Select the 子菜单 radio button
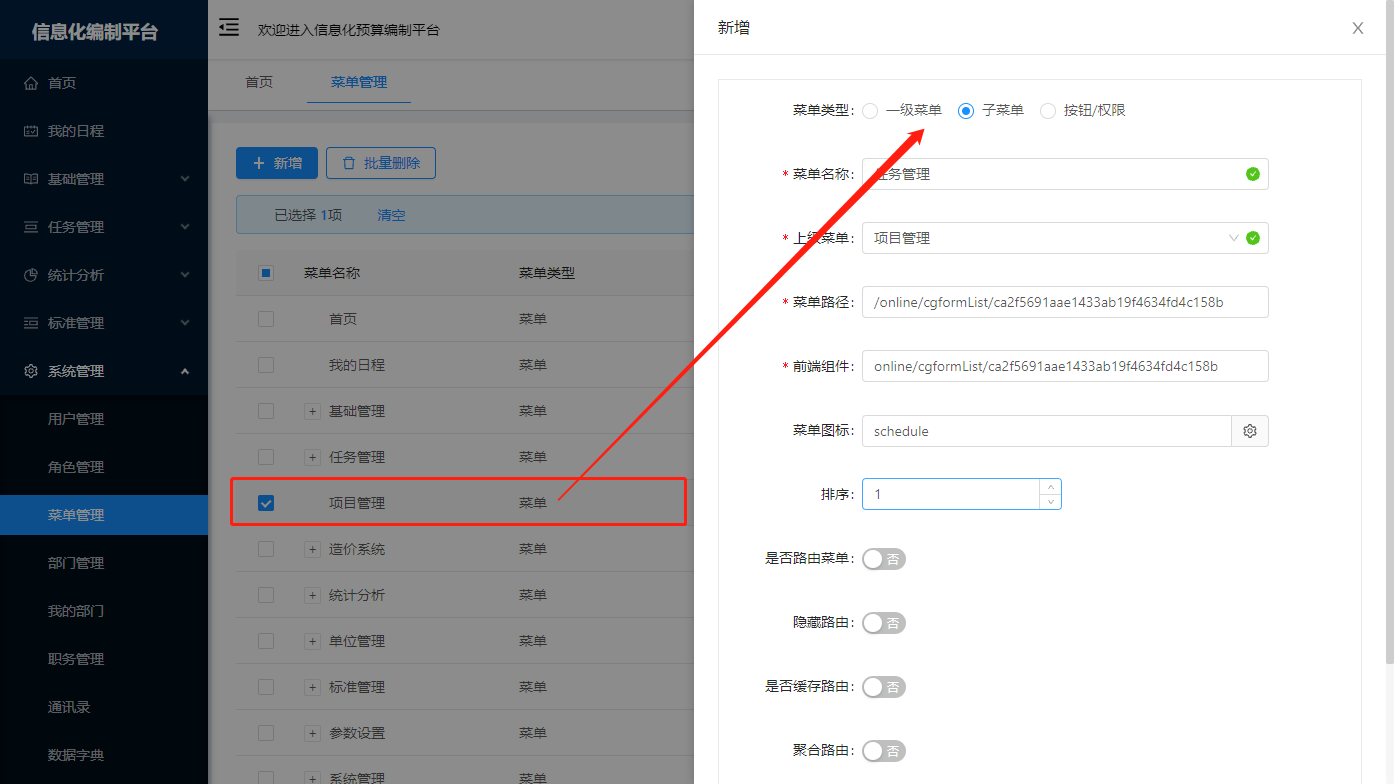The height and width of the screenshot is (784, 1394). coord(966,111)
